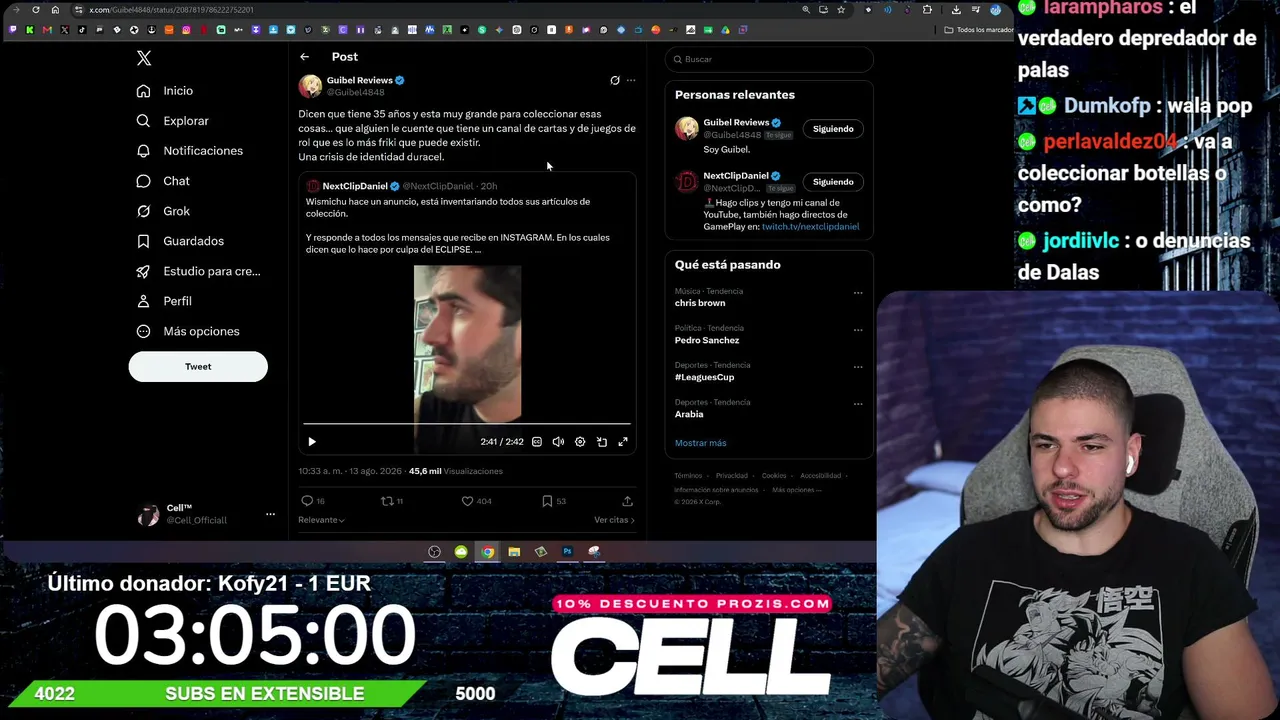Open File Explorer from taskbar

(514, 552)
